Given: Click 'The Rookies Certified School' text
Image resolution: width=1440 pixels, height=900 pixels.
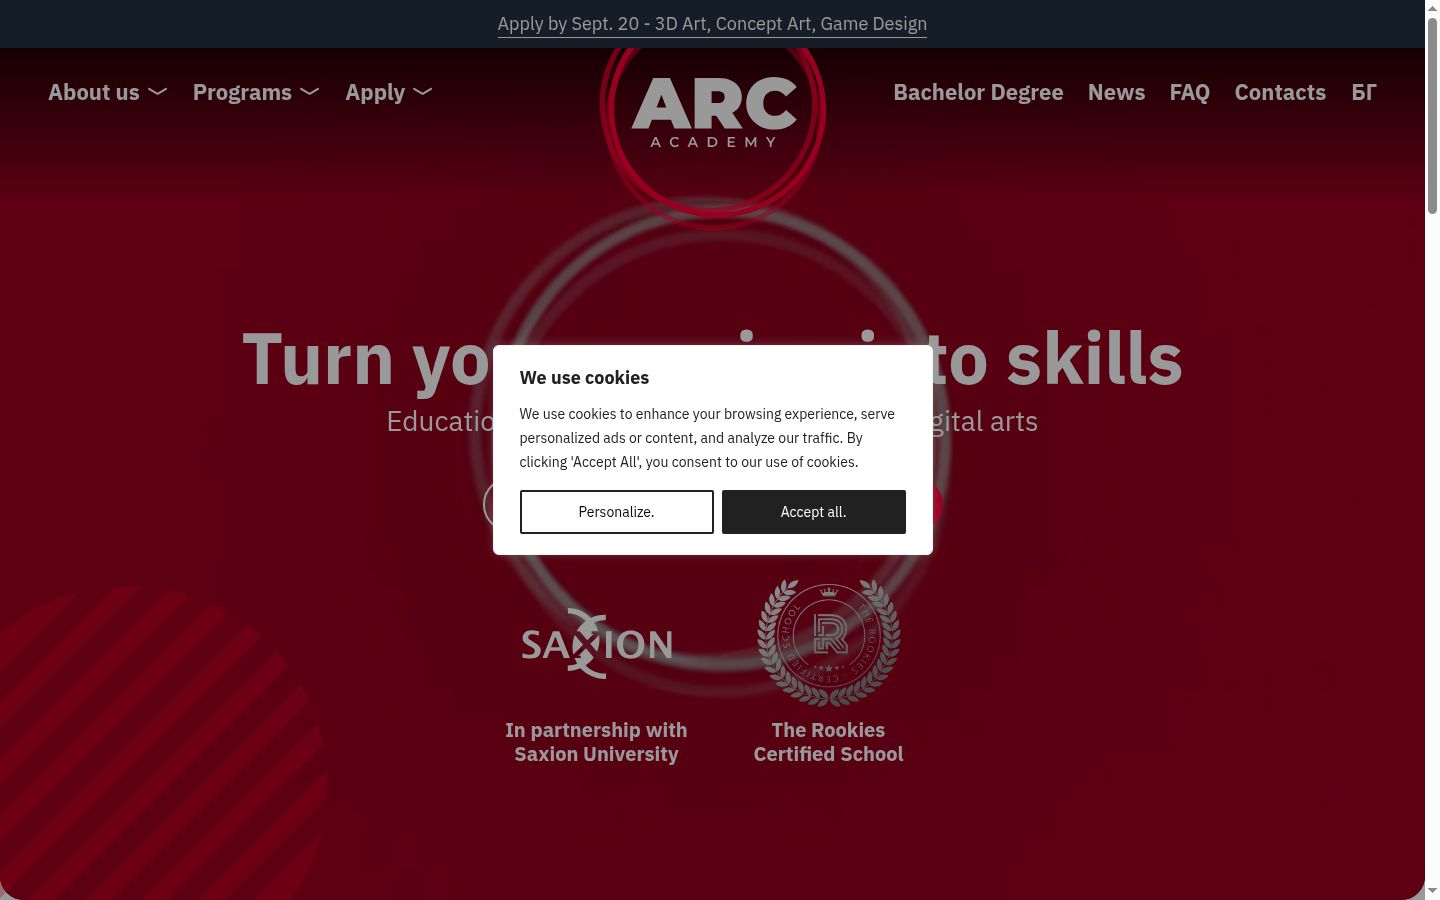Looking at the screenshot, I should coord(828,742).
